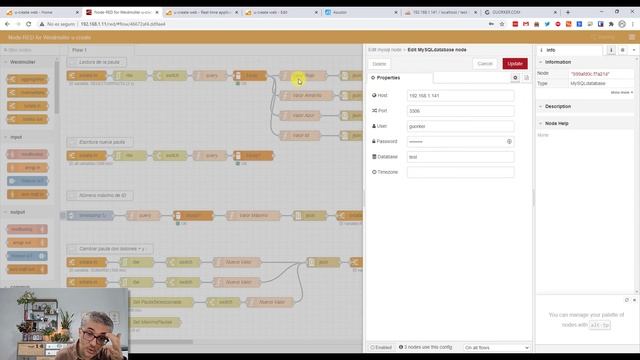Click 'valor Amarillo' function node

[306, 96]
